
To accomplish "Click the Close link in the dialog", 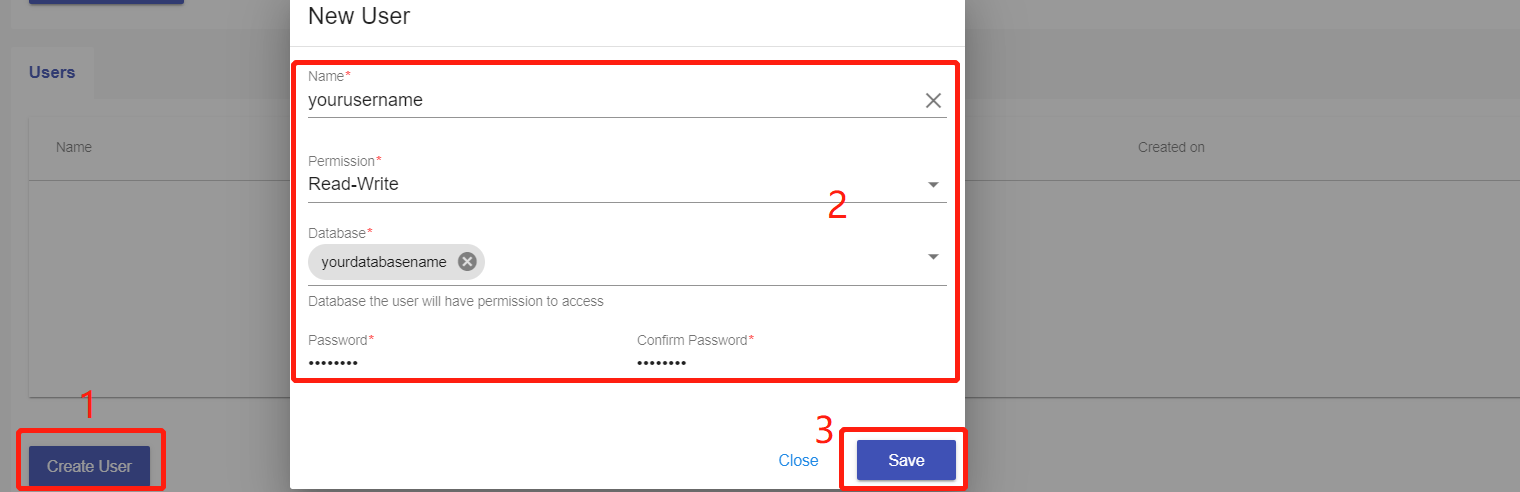I will click(x=798, y=461).
